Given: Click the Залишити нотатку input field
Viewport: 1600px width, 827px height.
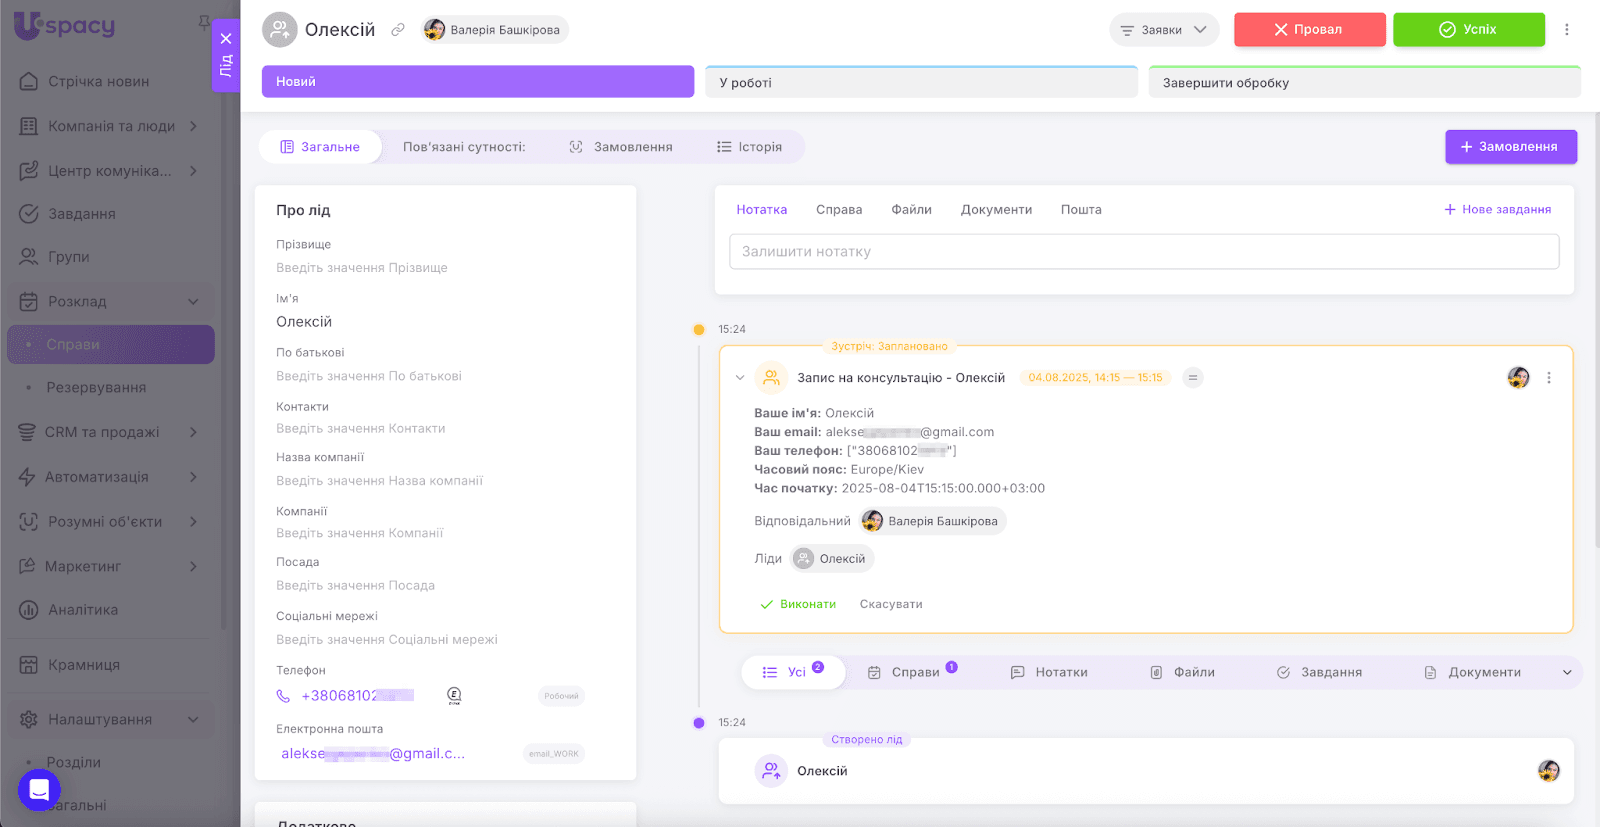Looking at the screenshot, I should [x=1144, y=252].
